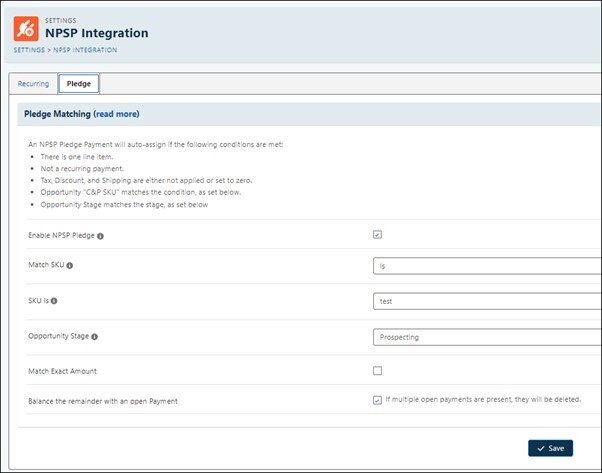Toggle Balance the remainder with open Payment checkbox
The height and width of the screenshot is (473, 602).
coord(377,400)
